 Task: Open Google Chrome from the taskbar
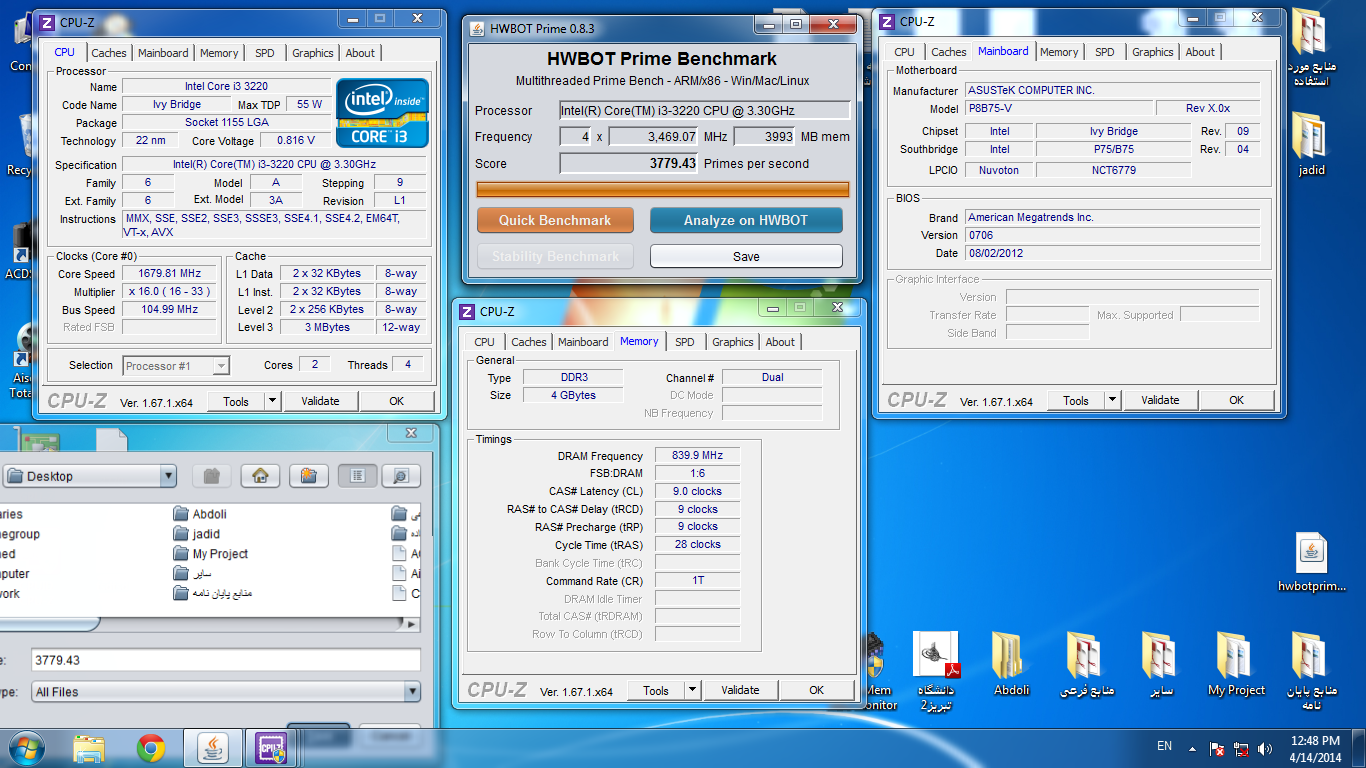tap(151, 748)
